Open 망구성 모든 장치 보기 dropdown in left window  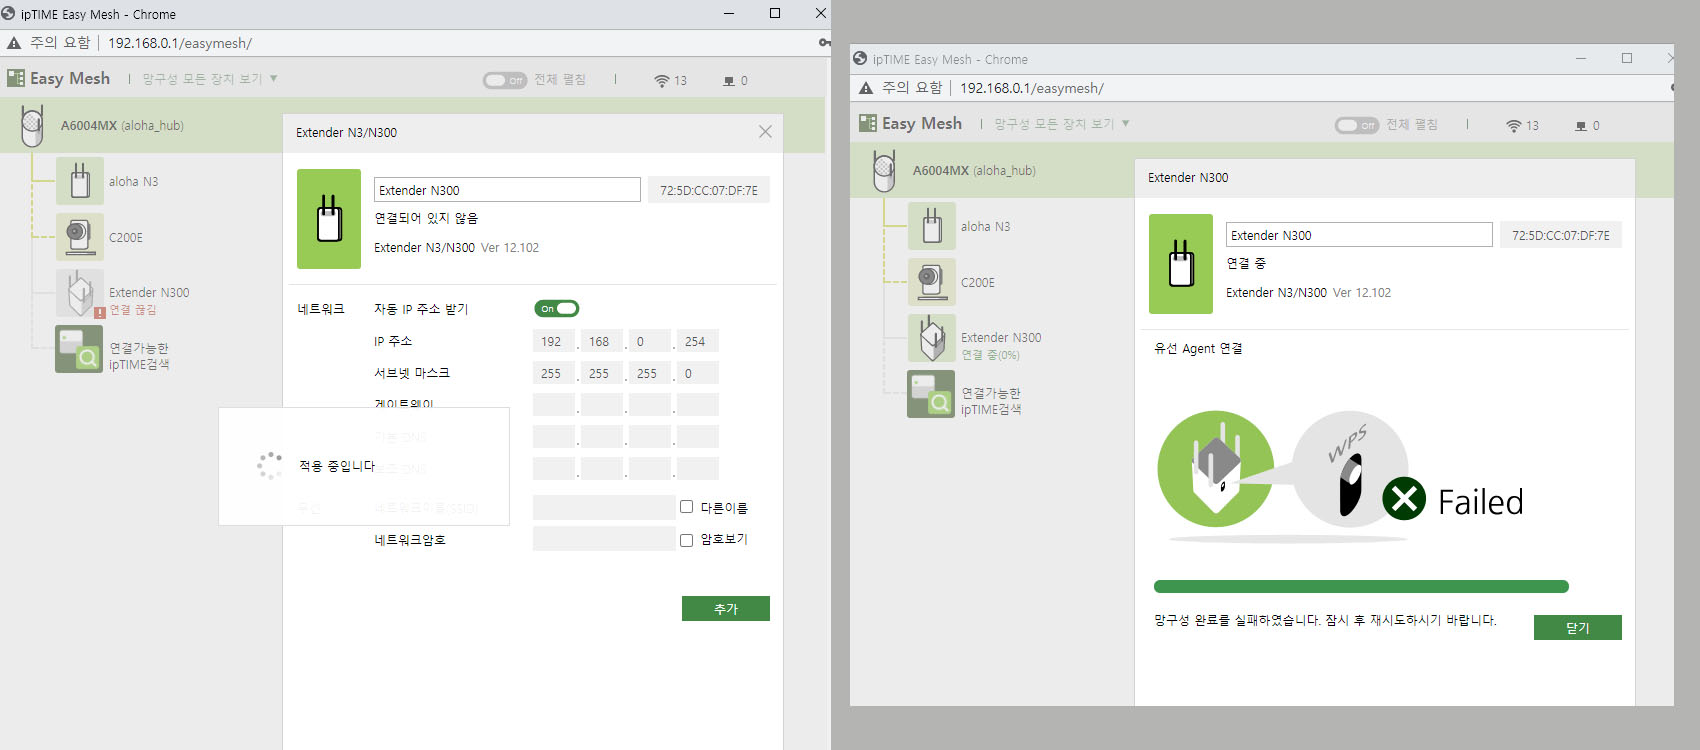(210, 79)
